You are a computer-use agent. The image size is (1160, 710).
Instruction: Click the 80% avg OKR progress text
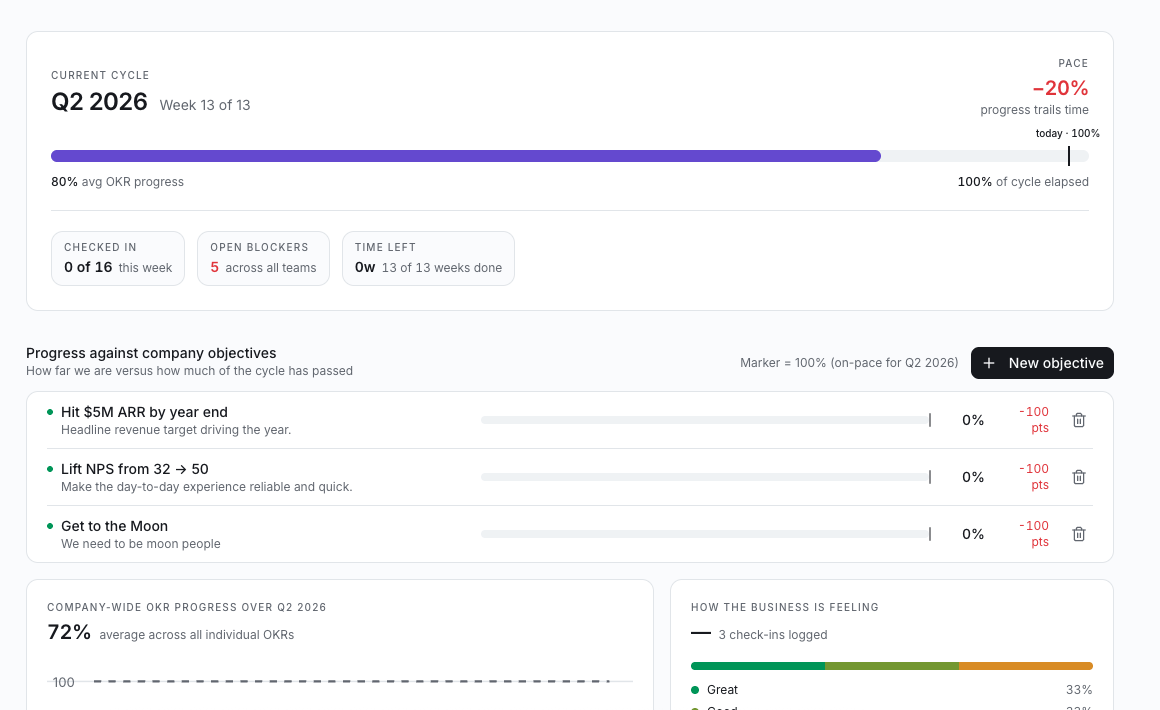pyautogui.click(x=118, y=182)
